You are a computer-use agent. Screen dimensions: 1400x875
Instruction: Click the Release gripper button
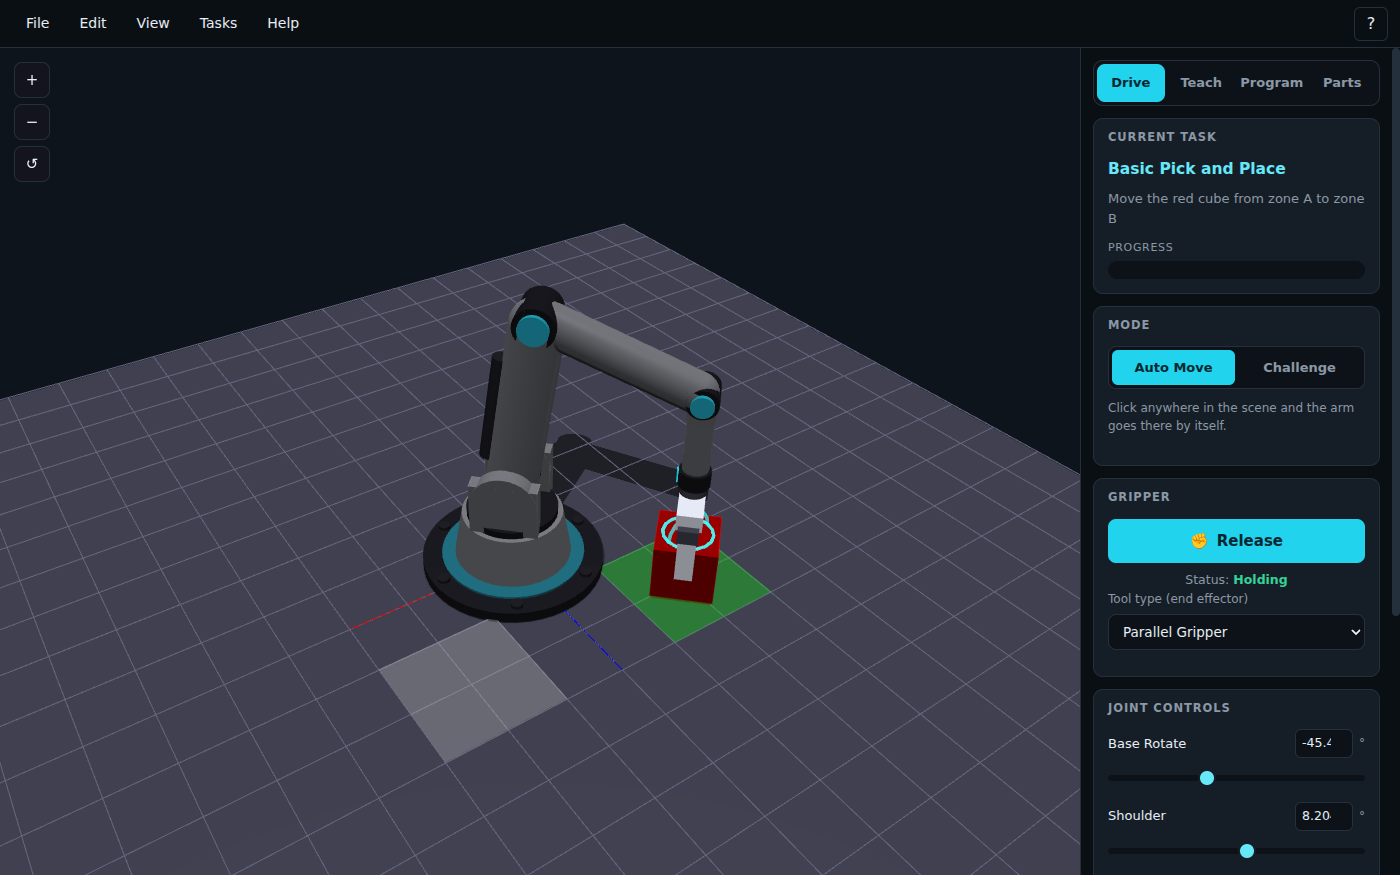(x=1236, y=541)
